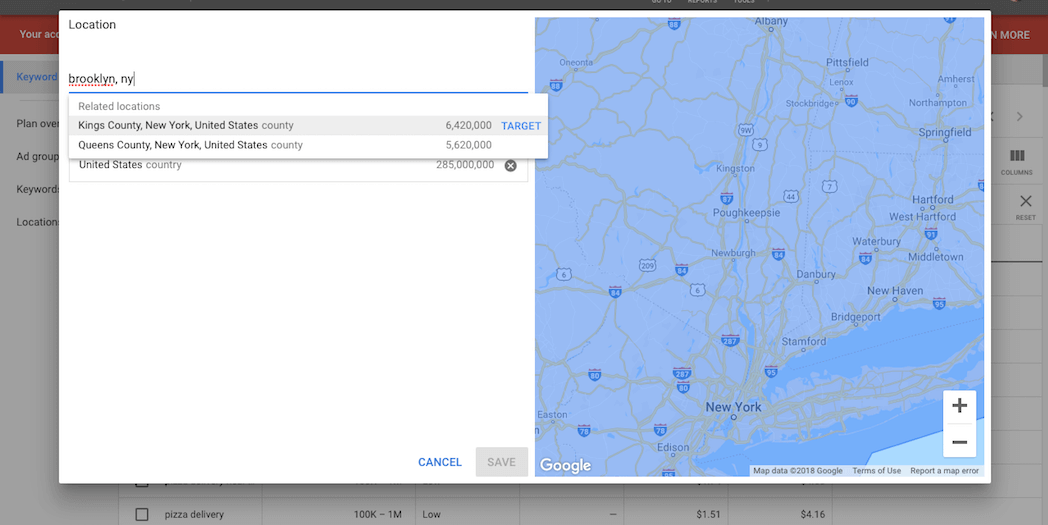Screen dimensions: 1048x525
Task: Click the Poughkeepsie label on the map
Action: (x=747, y=213)
